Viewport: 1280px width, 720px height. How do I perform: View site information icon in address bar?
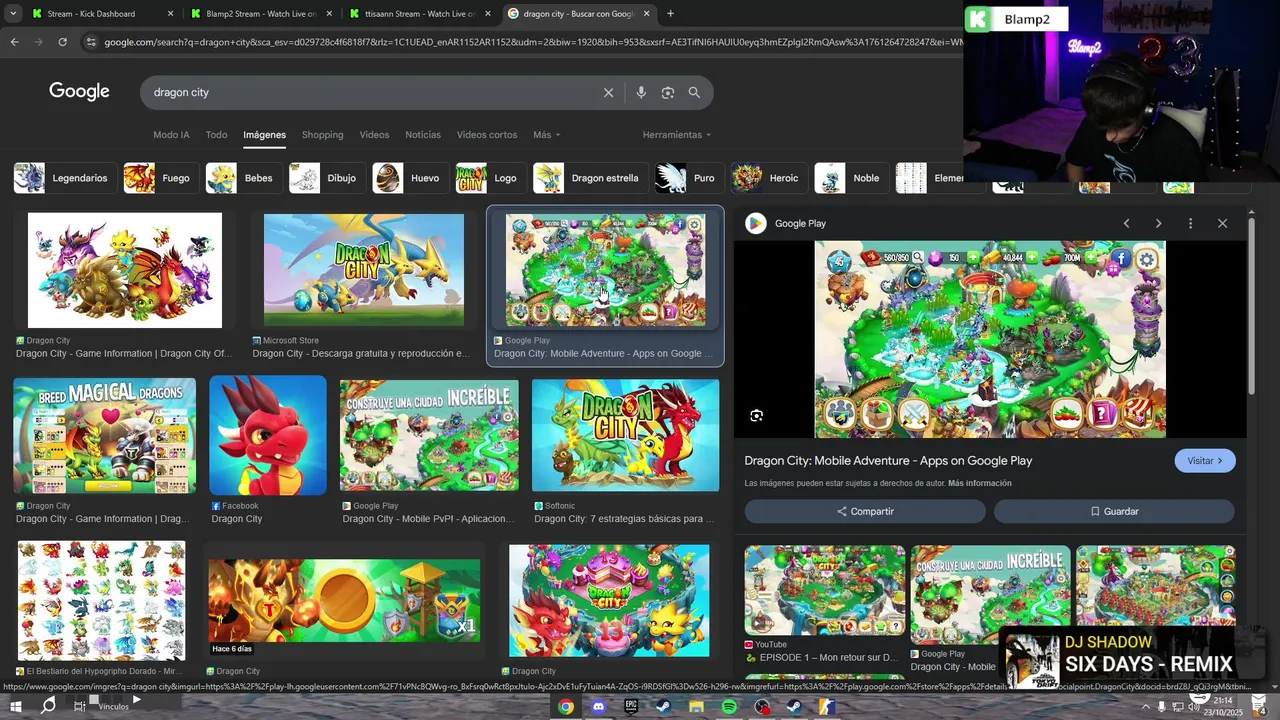click(91, 42)
